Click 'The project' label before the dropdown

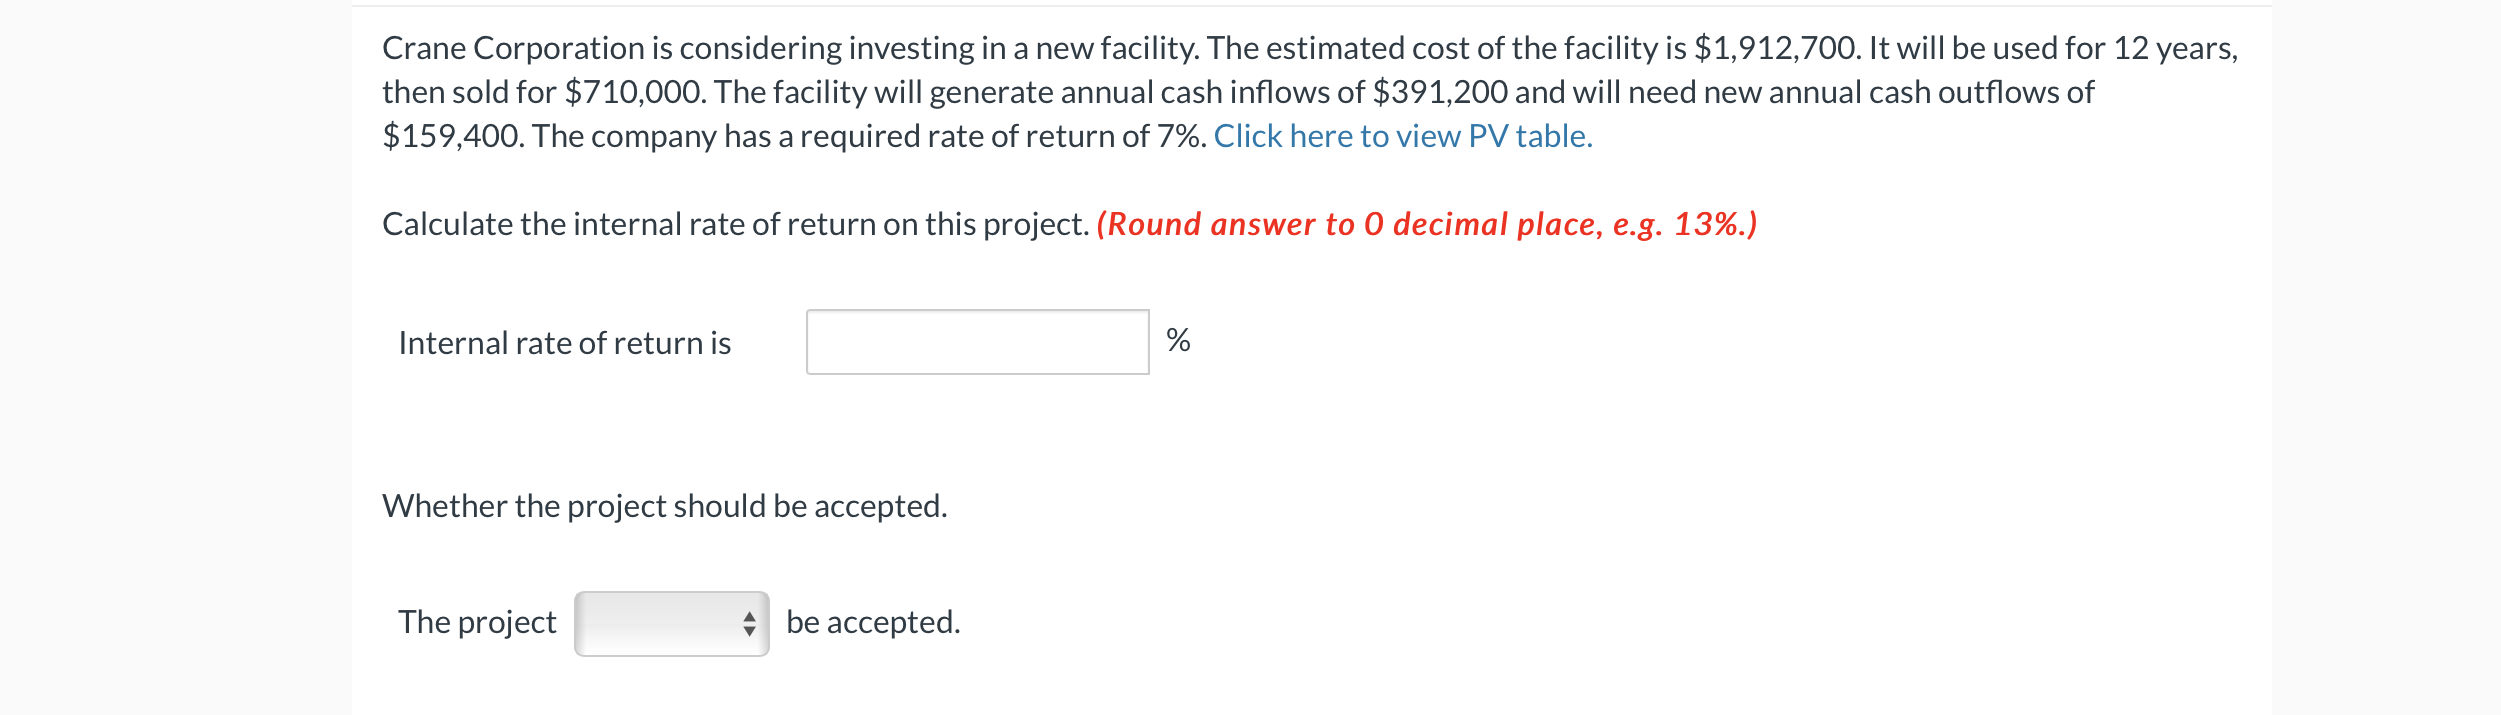pyautogui.click(x=477, y=622)
